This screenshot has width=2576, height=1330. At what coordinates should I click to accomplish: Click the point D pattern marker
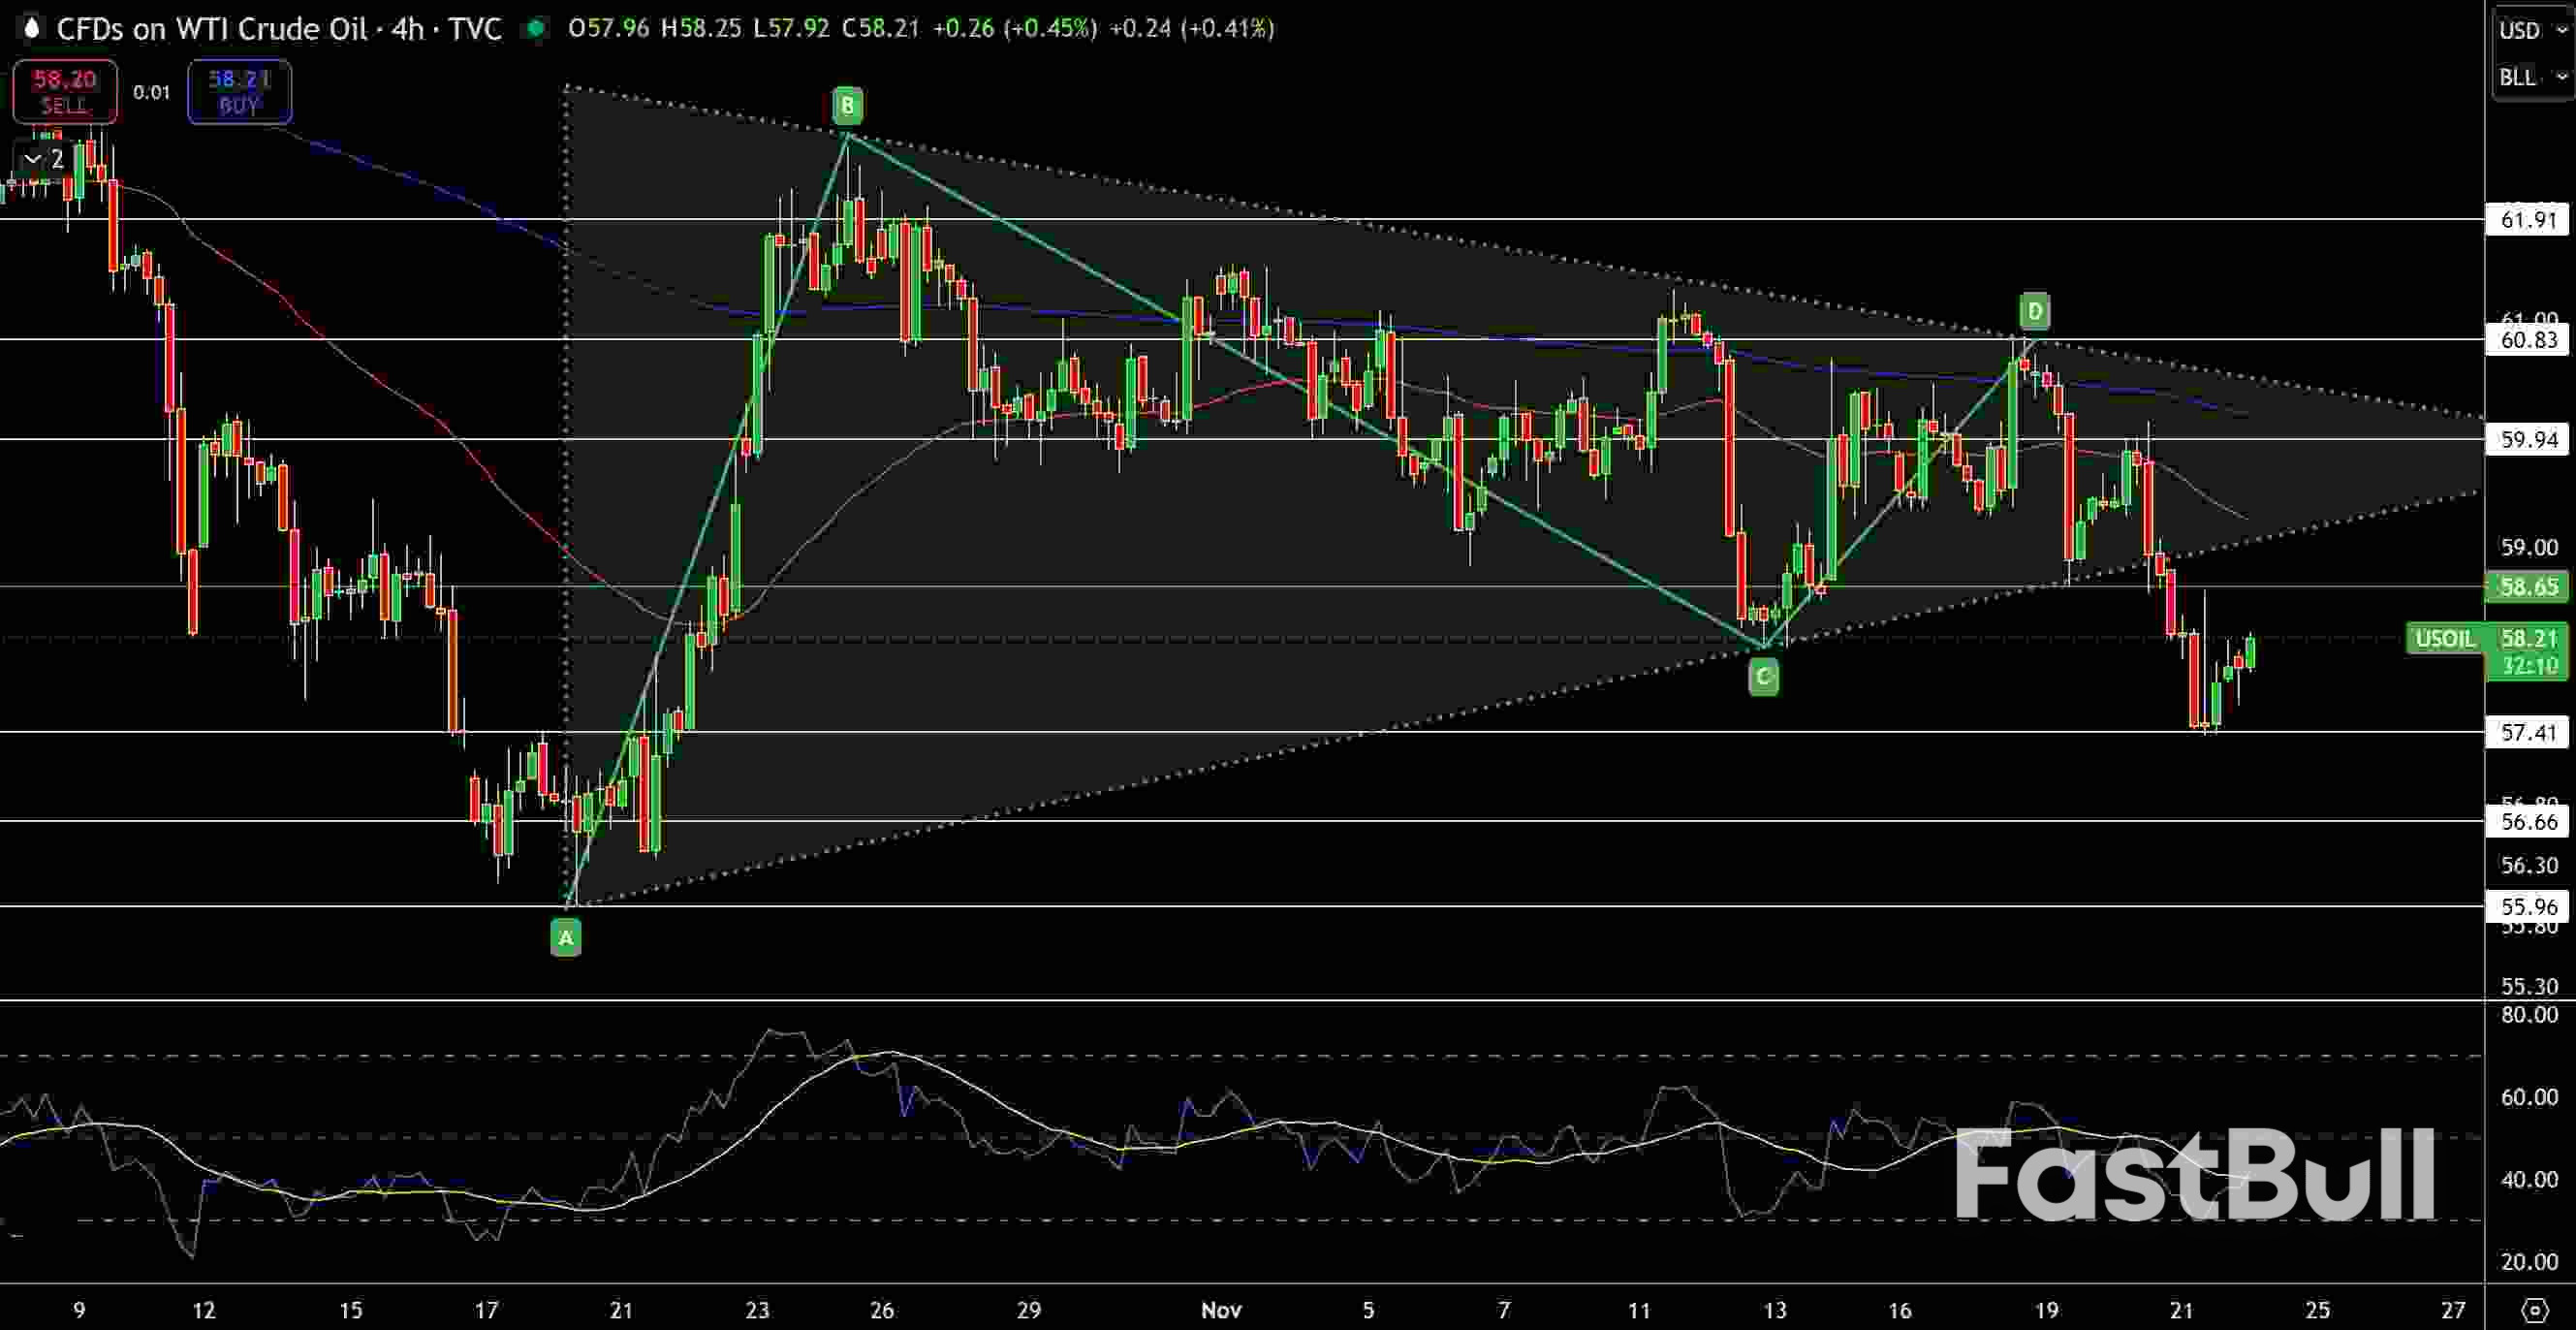[x=2035, y=312]
